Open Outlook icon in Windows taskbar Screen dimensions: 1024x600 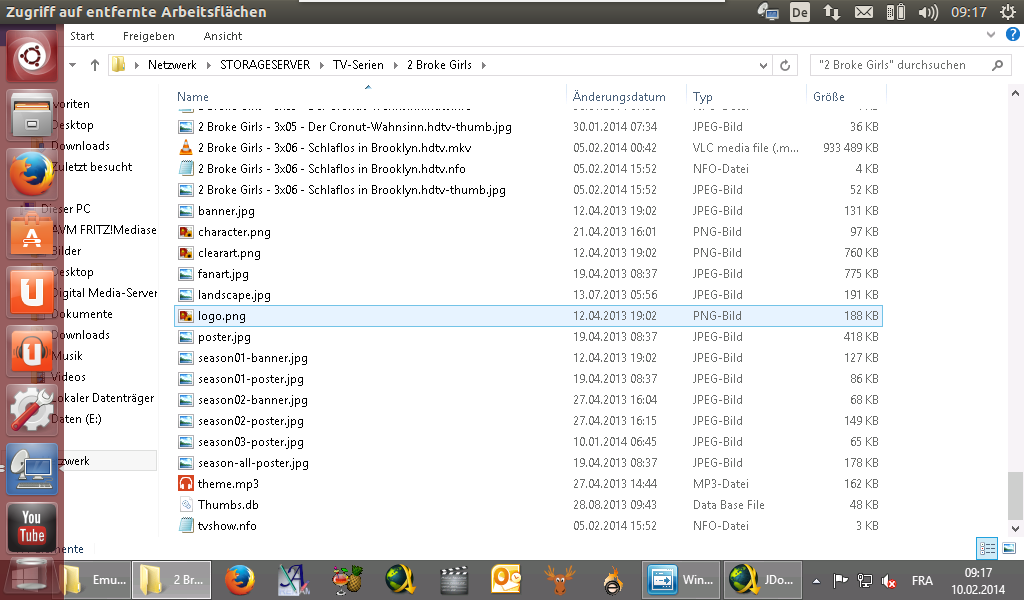click(x=506, y=580)
